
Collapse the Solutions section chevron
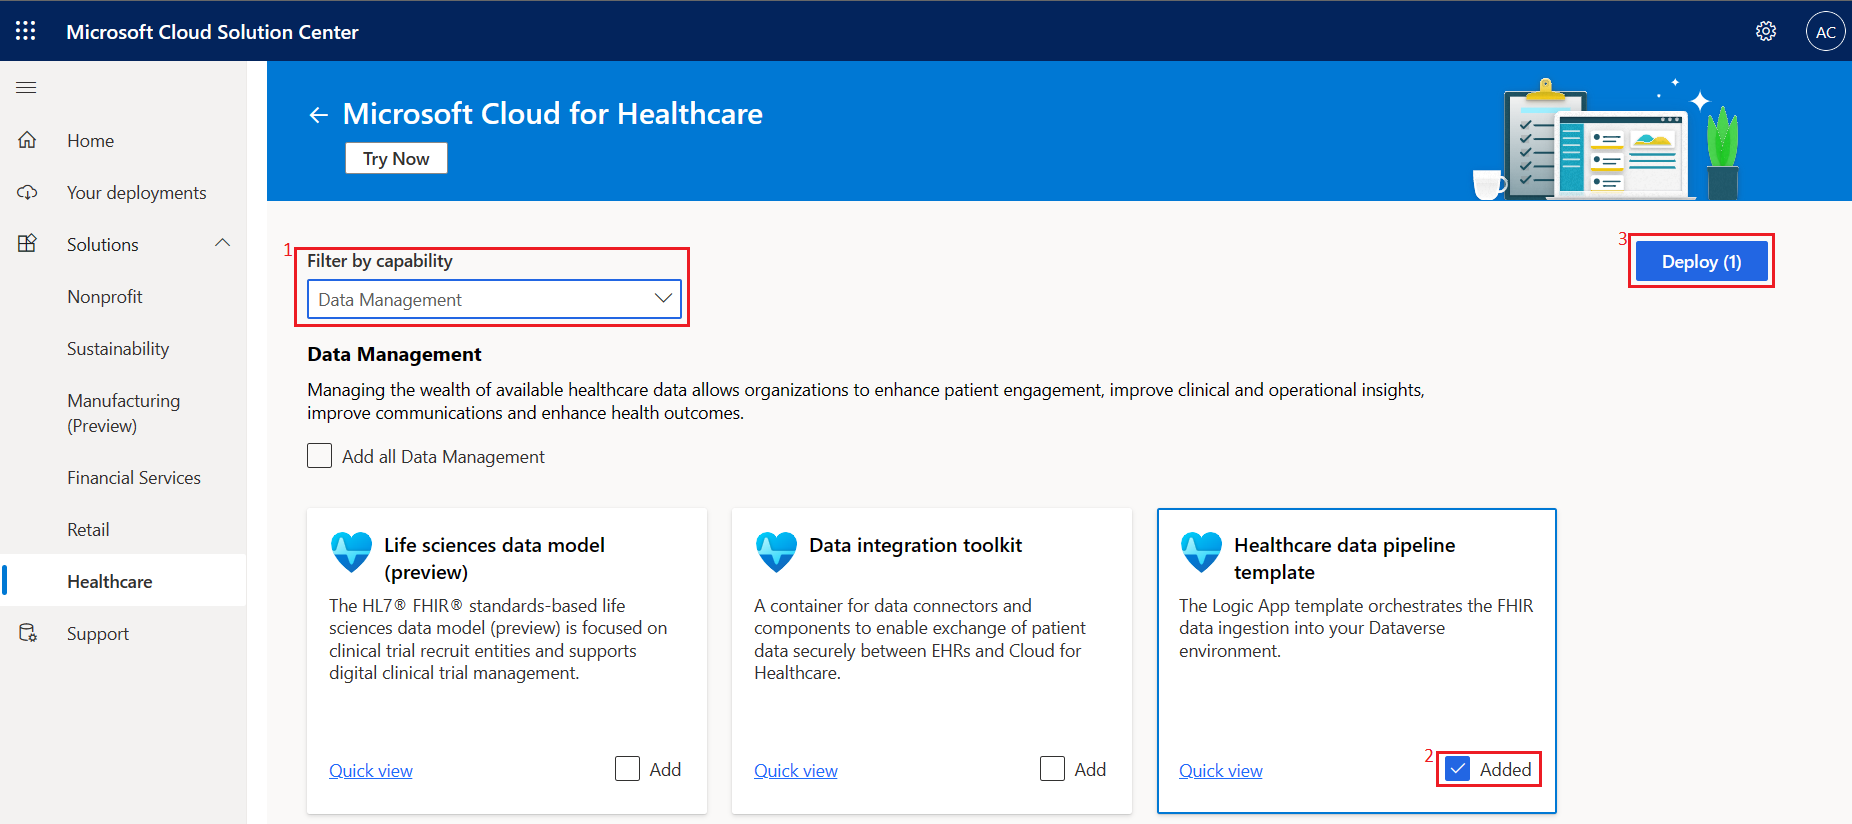222,243
